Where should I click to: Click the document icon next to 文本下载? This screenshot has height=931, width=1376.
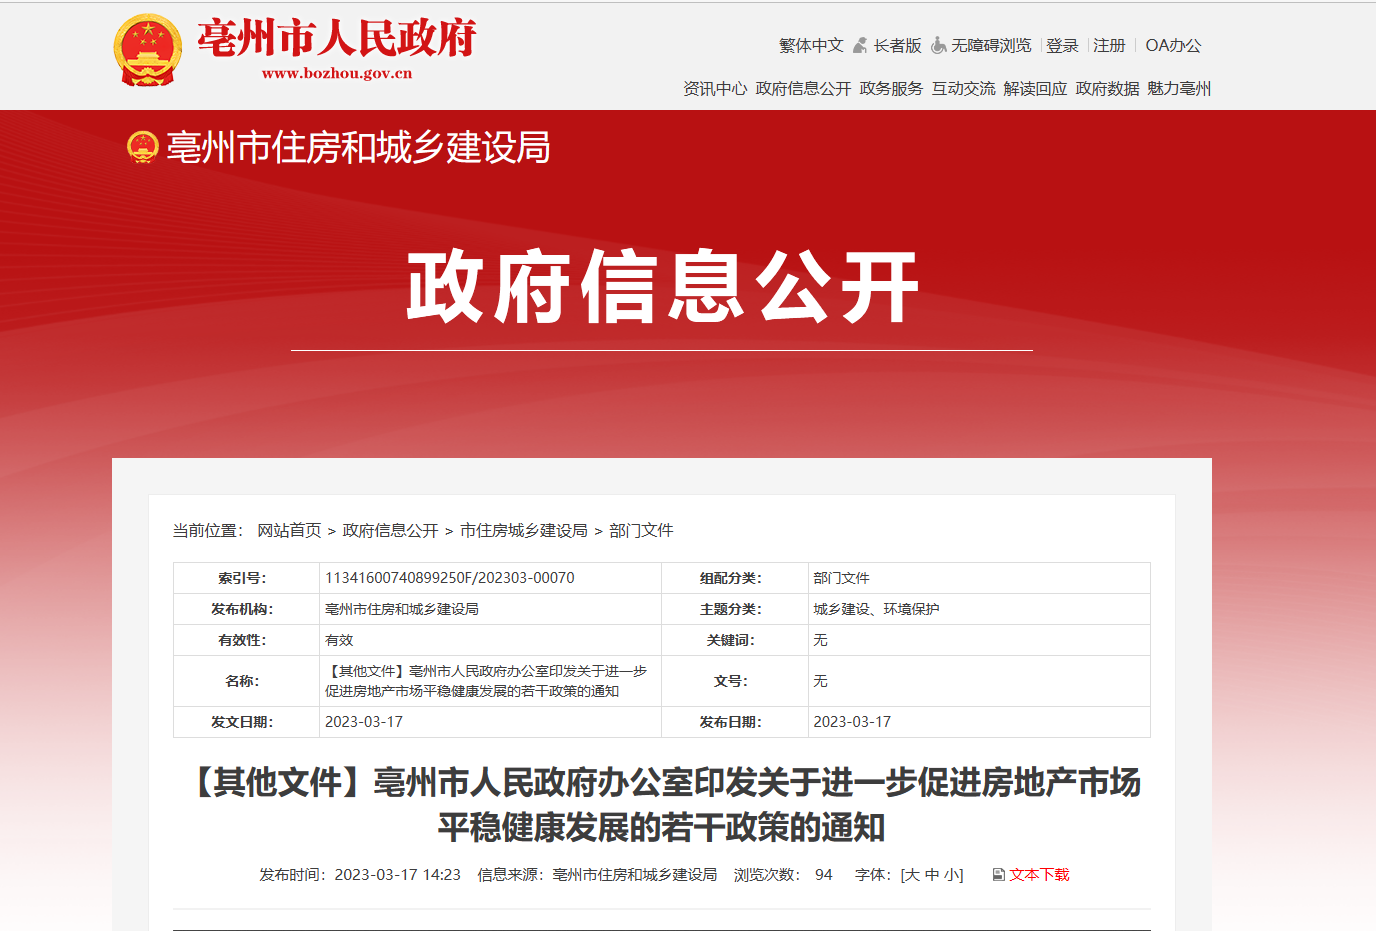click(x=998, y=875)
